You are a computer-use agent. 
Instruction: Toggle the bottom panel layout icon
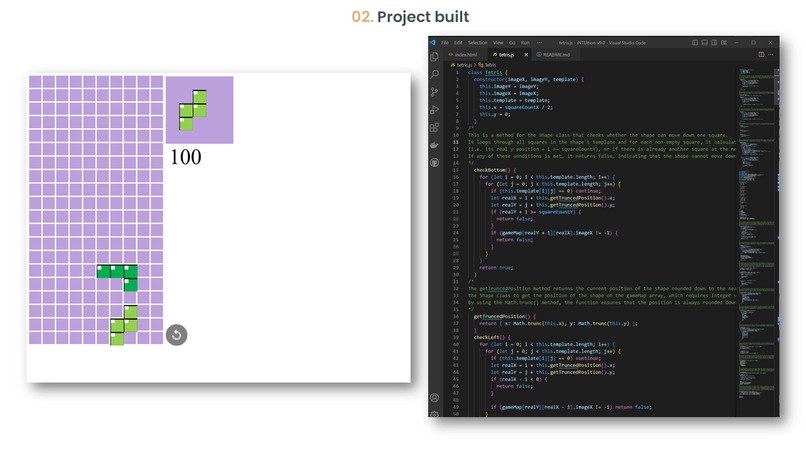coord(705,43)
